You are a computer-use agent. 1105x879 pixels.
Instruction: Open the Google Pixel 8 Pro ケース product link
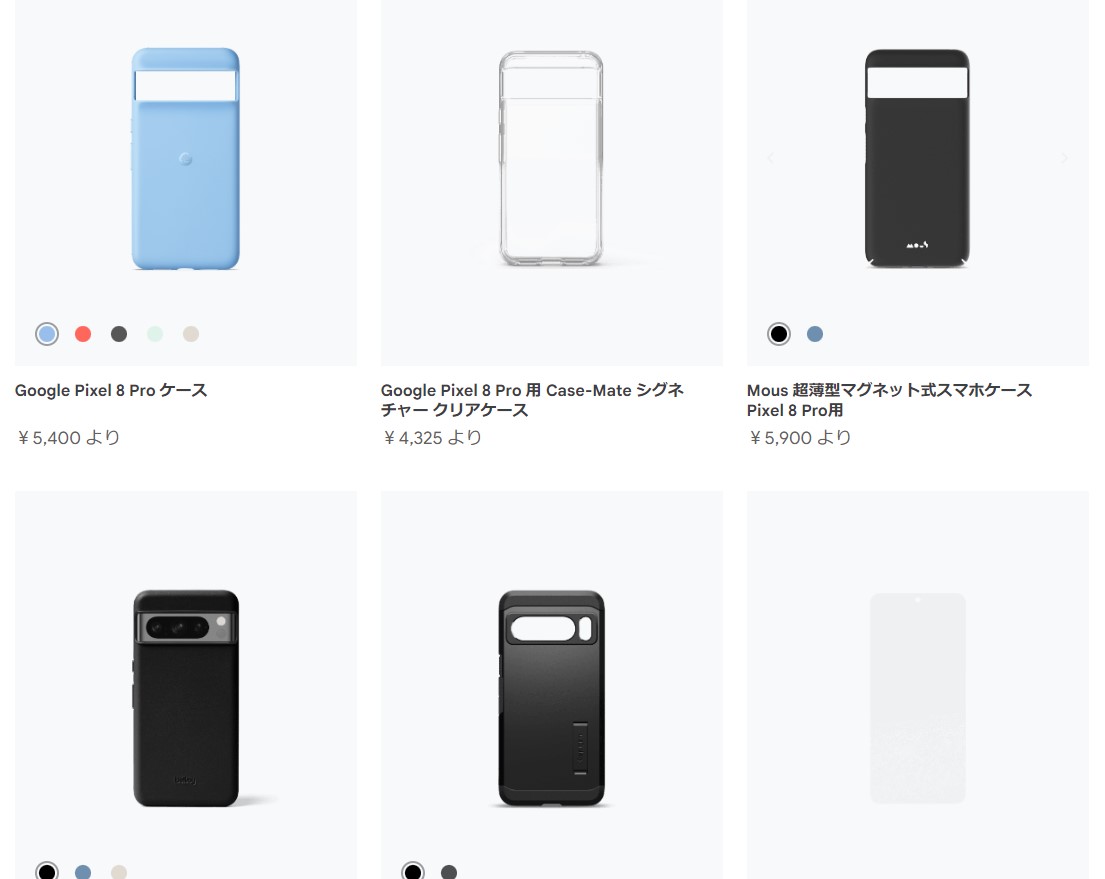coord(111,391)
